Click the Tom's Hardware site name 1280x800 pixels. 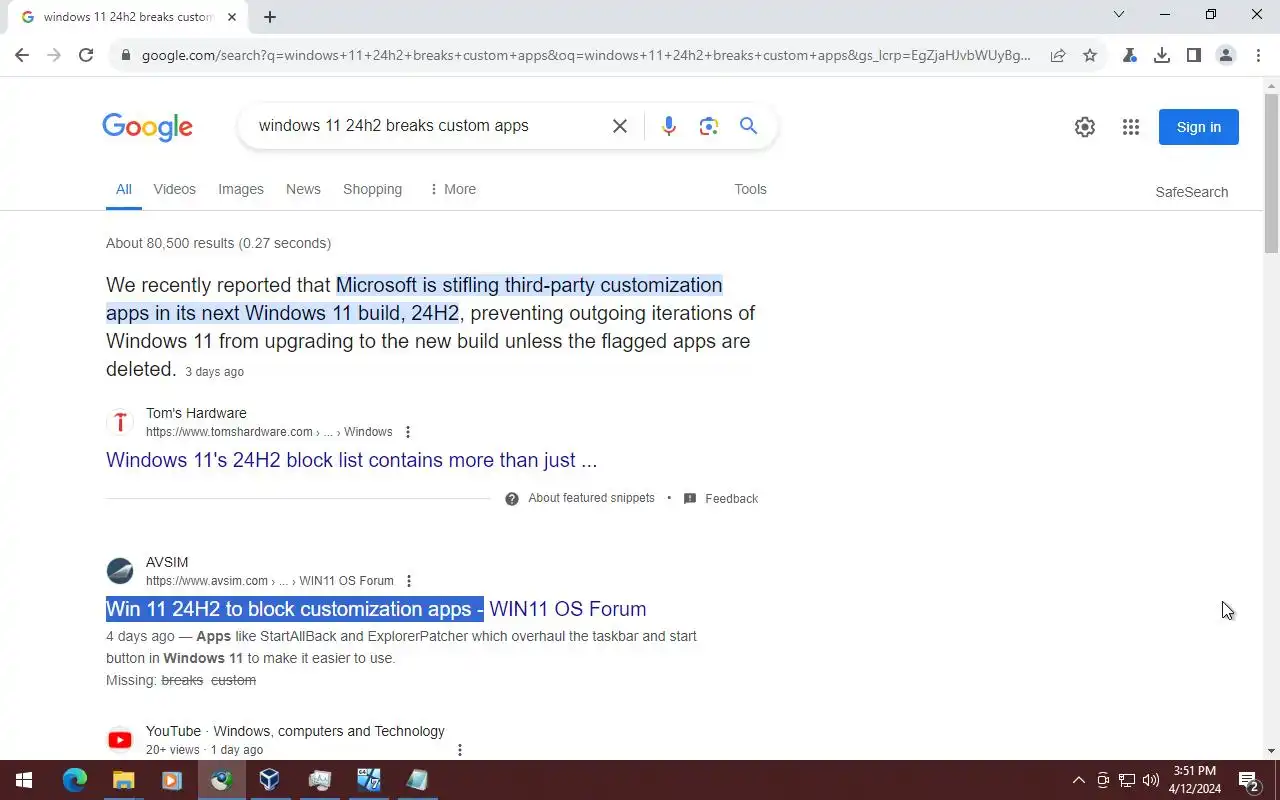(196, 413)
